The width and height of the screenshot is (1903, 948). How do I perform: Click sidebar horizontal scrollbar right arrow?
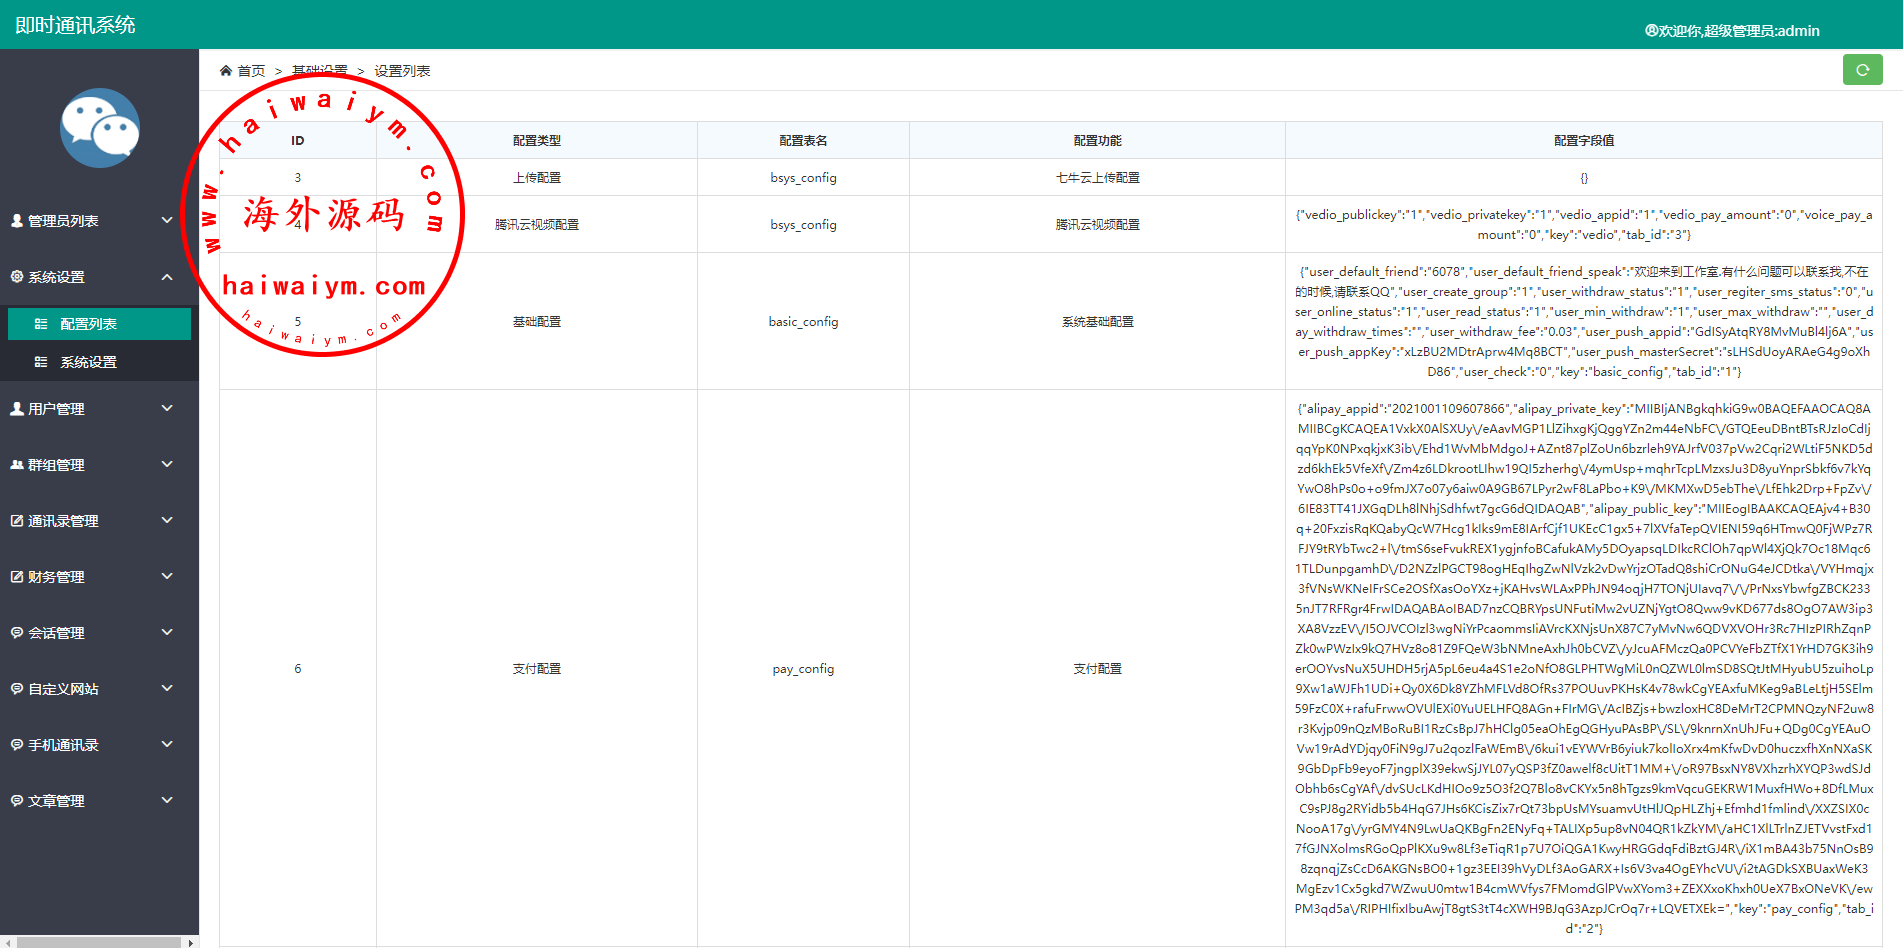coord(191,942)
